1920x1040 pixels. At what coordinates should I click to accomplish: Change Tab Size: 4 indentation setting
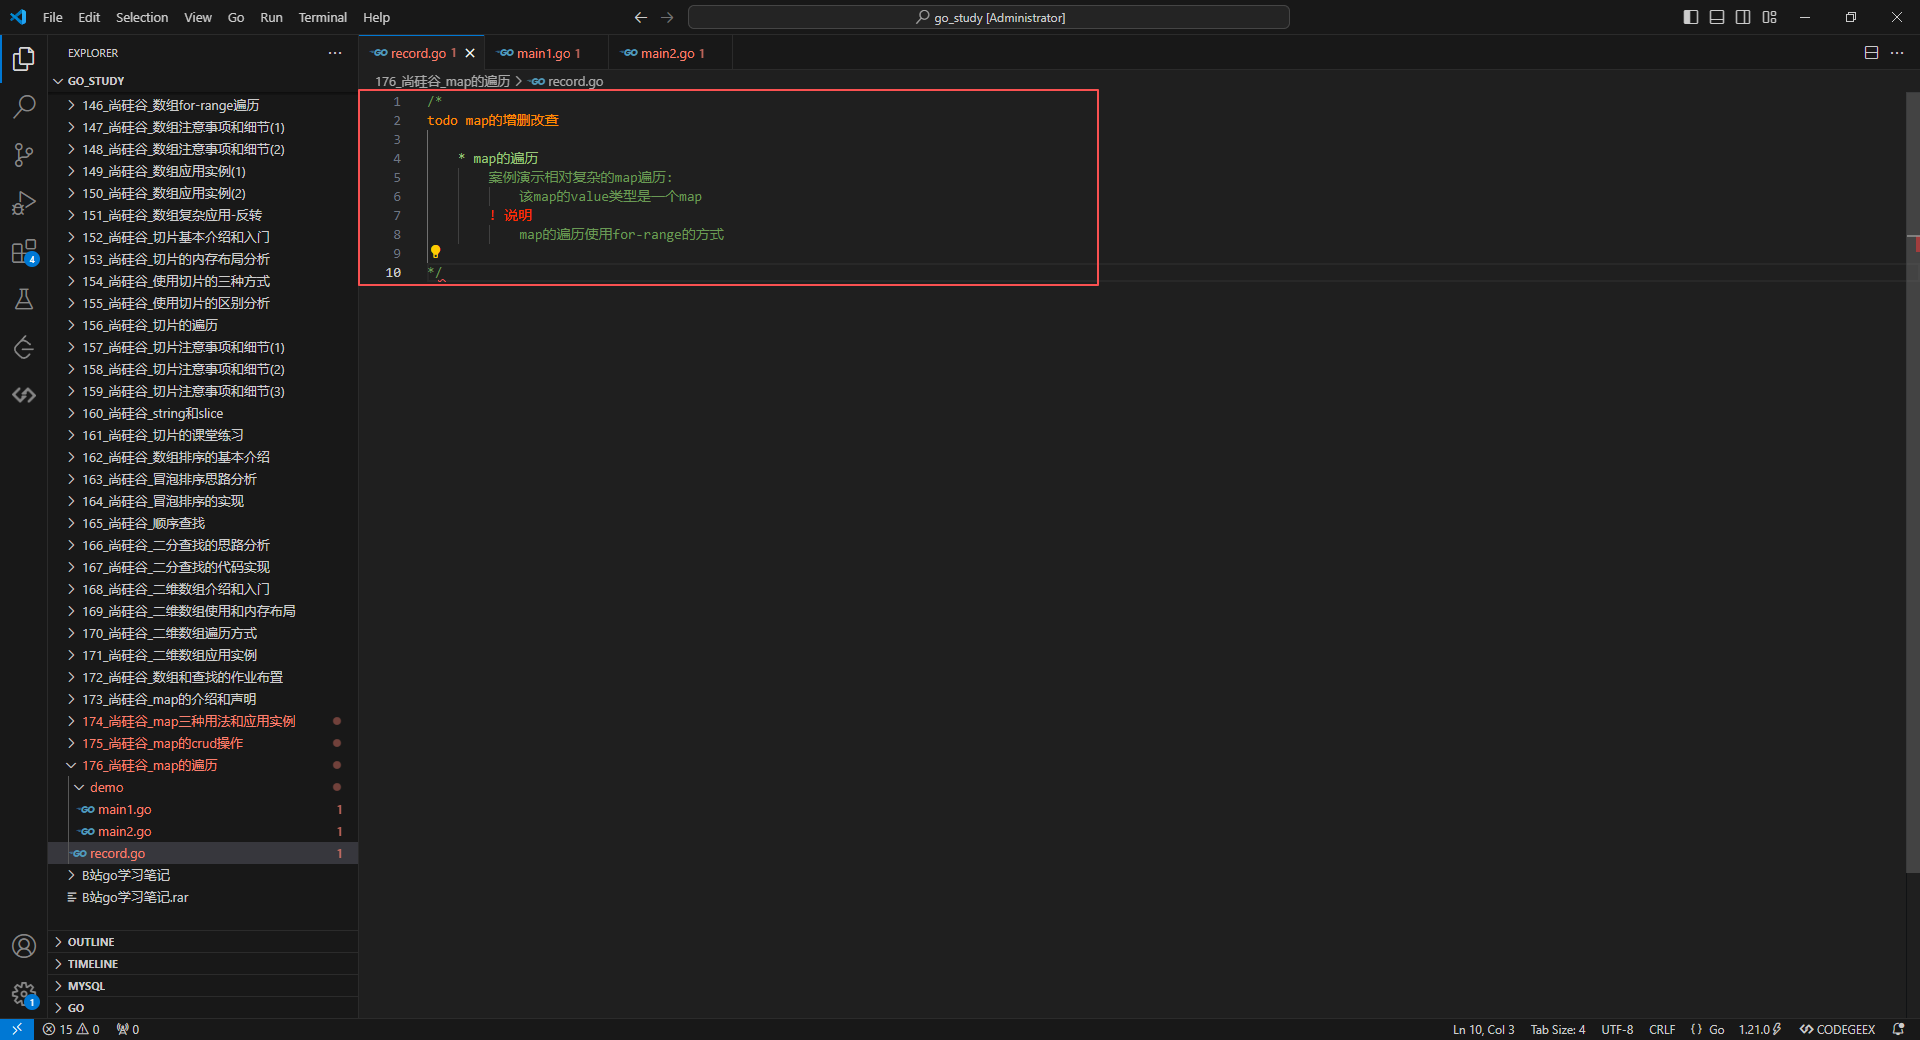point(1557,1029)
